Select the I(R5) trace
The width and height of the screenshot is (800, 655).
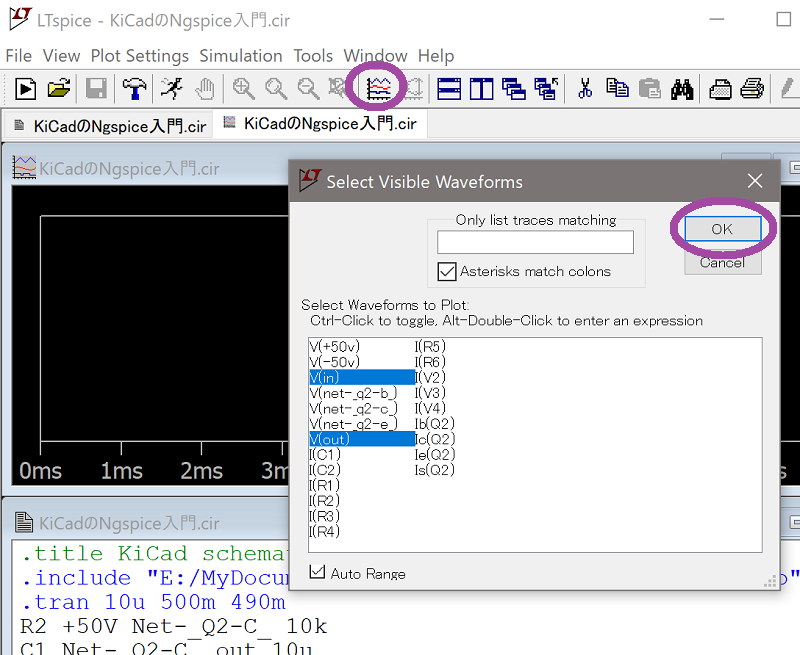[x=430, y=347]
